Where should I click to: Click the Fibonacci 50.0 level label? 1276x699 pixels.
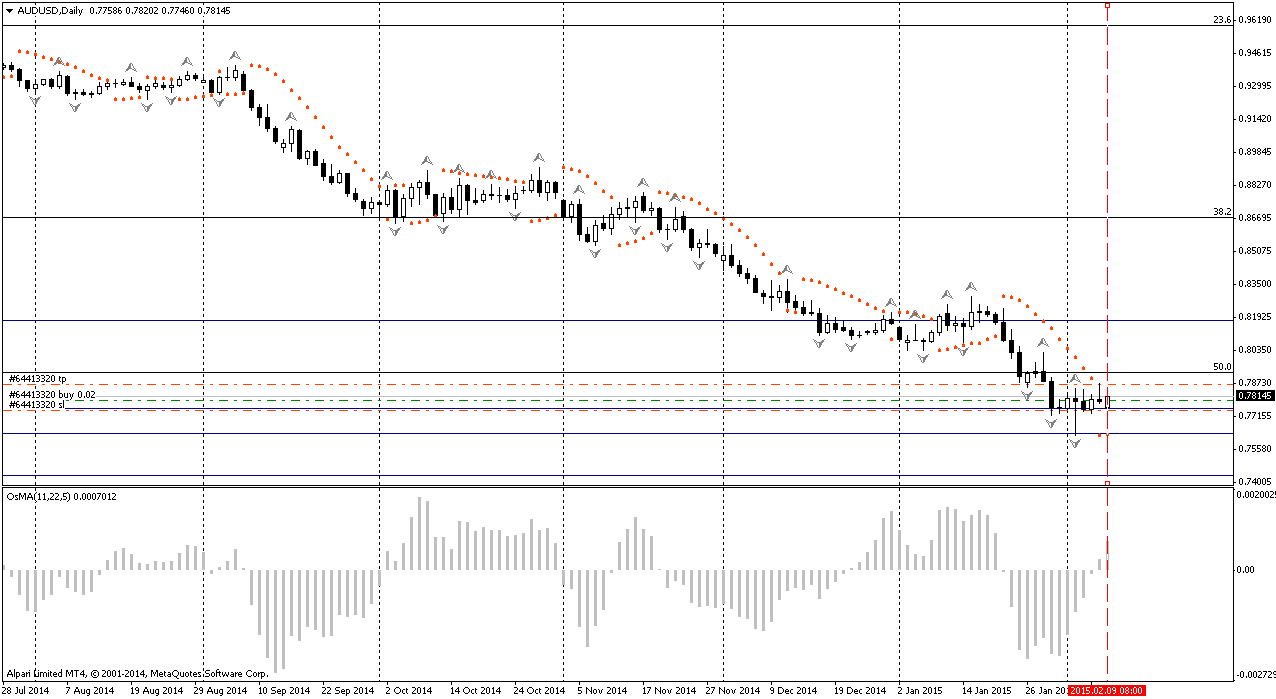coord(1221,367)
